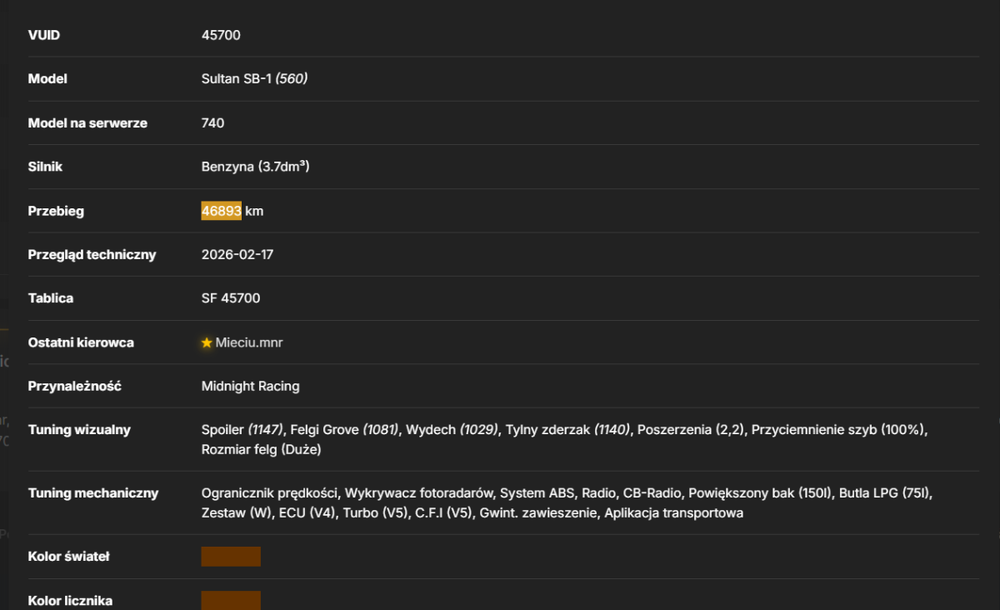The image size is (1000, 610).
Task: Click the Tuning wizualny label
Action: click(79, 429)
